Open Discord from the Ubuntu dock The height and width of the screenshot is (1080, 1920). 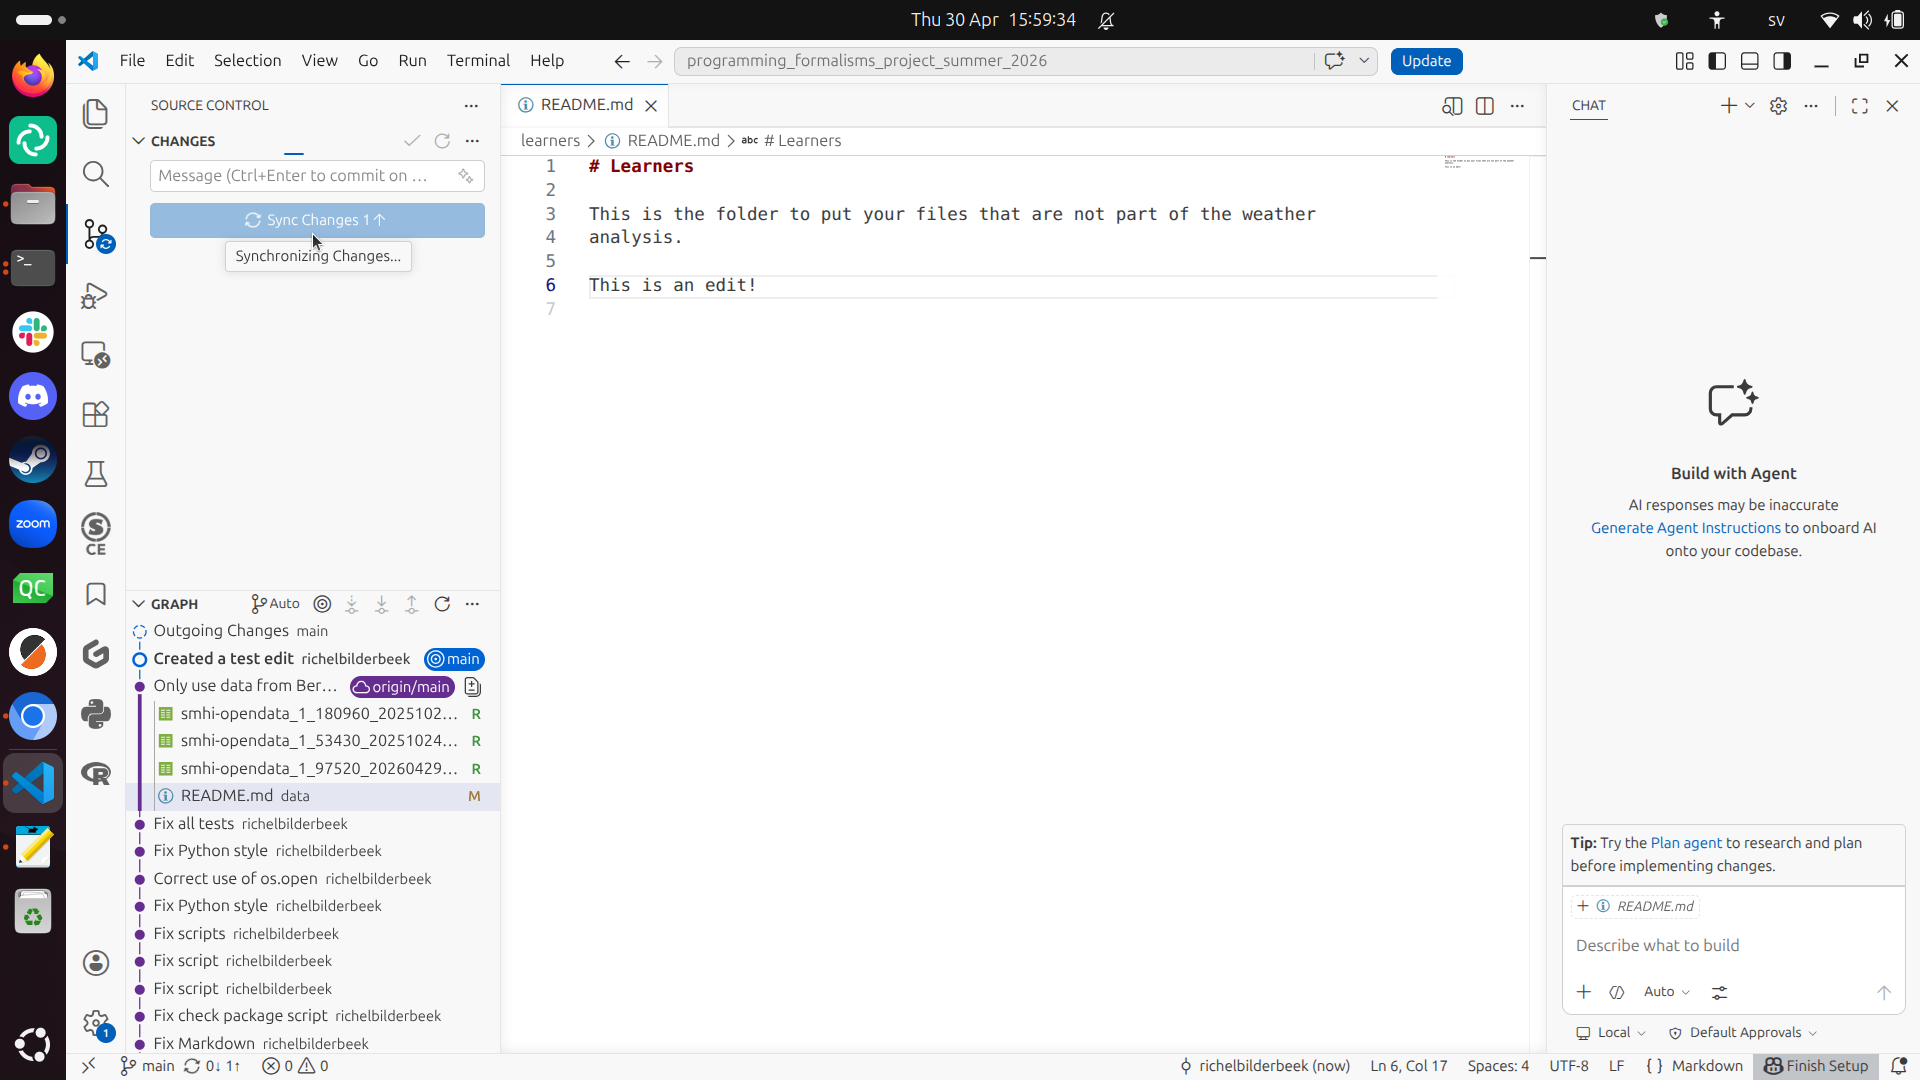click(33, 397)
